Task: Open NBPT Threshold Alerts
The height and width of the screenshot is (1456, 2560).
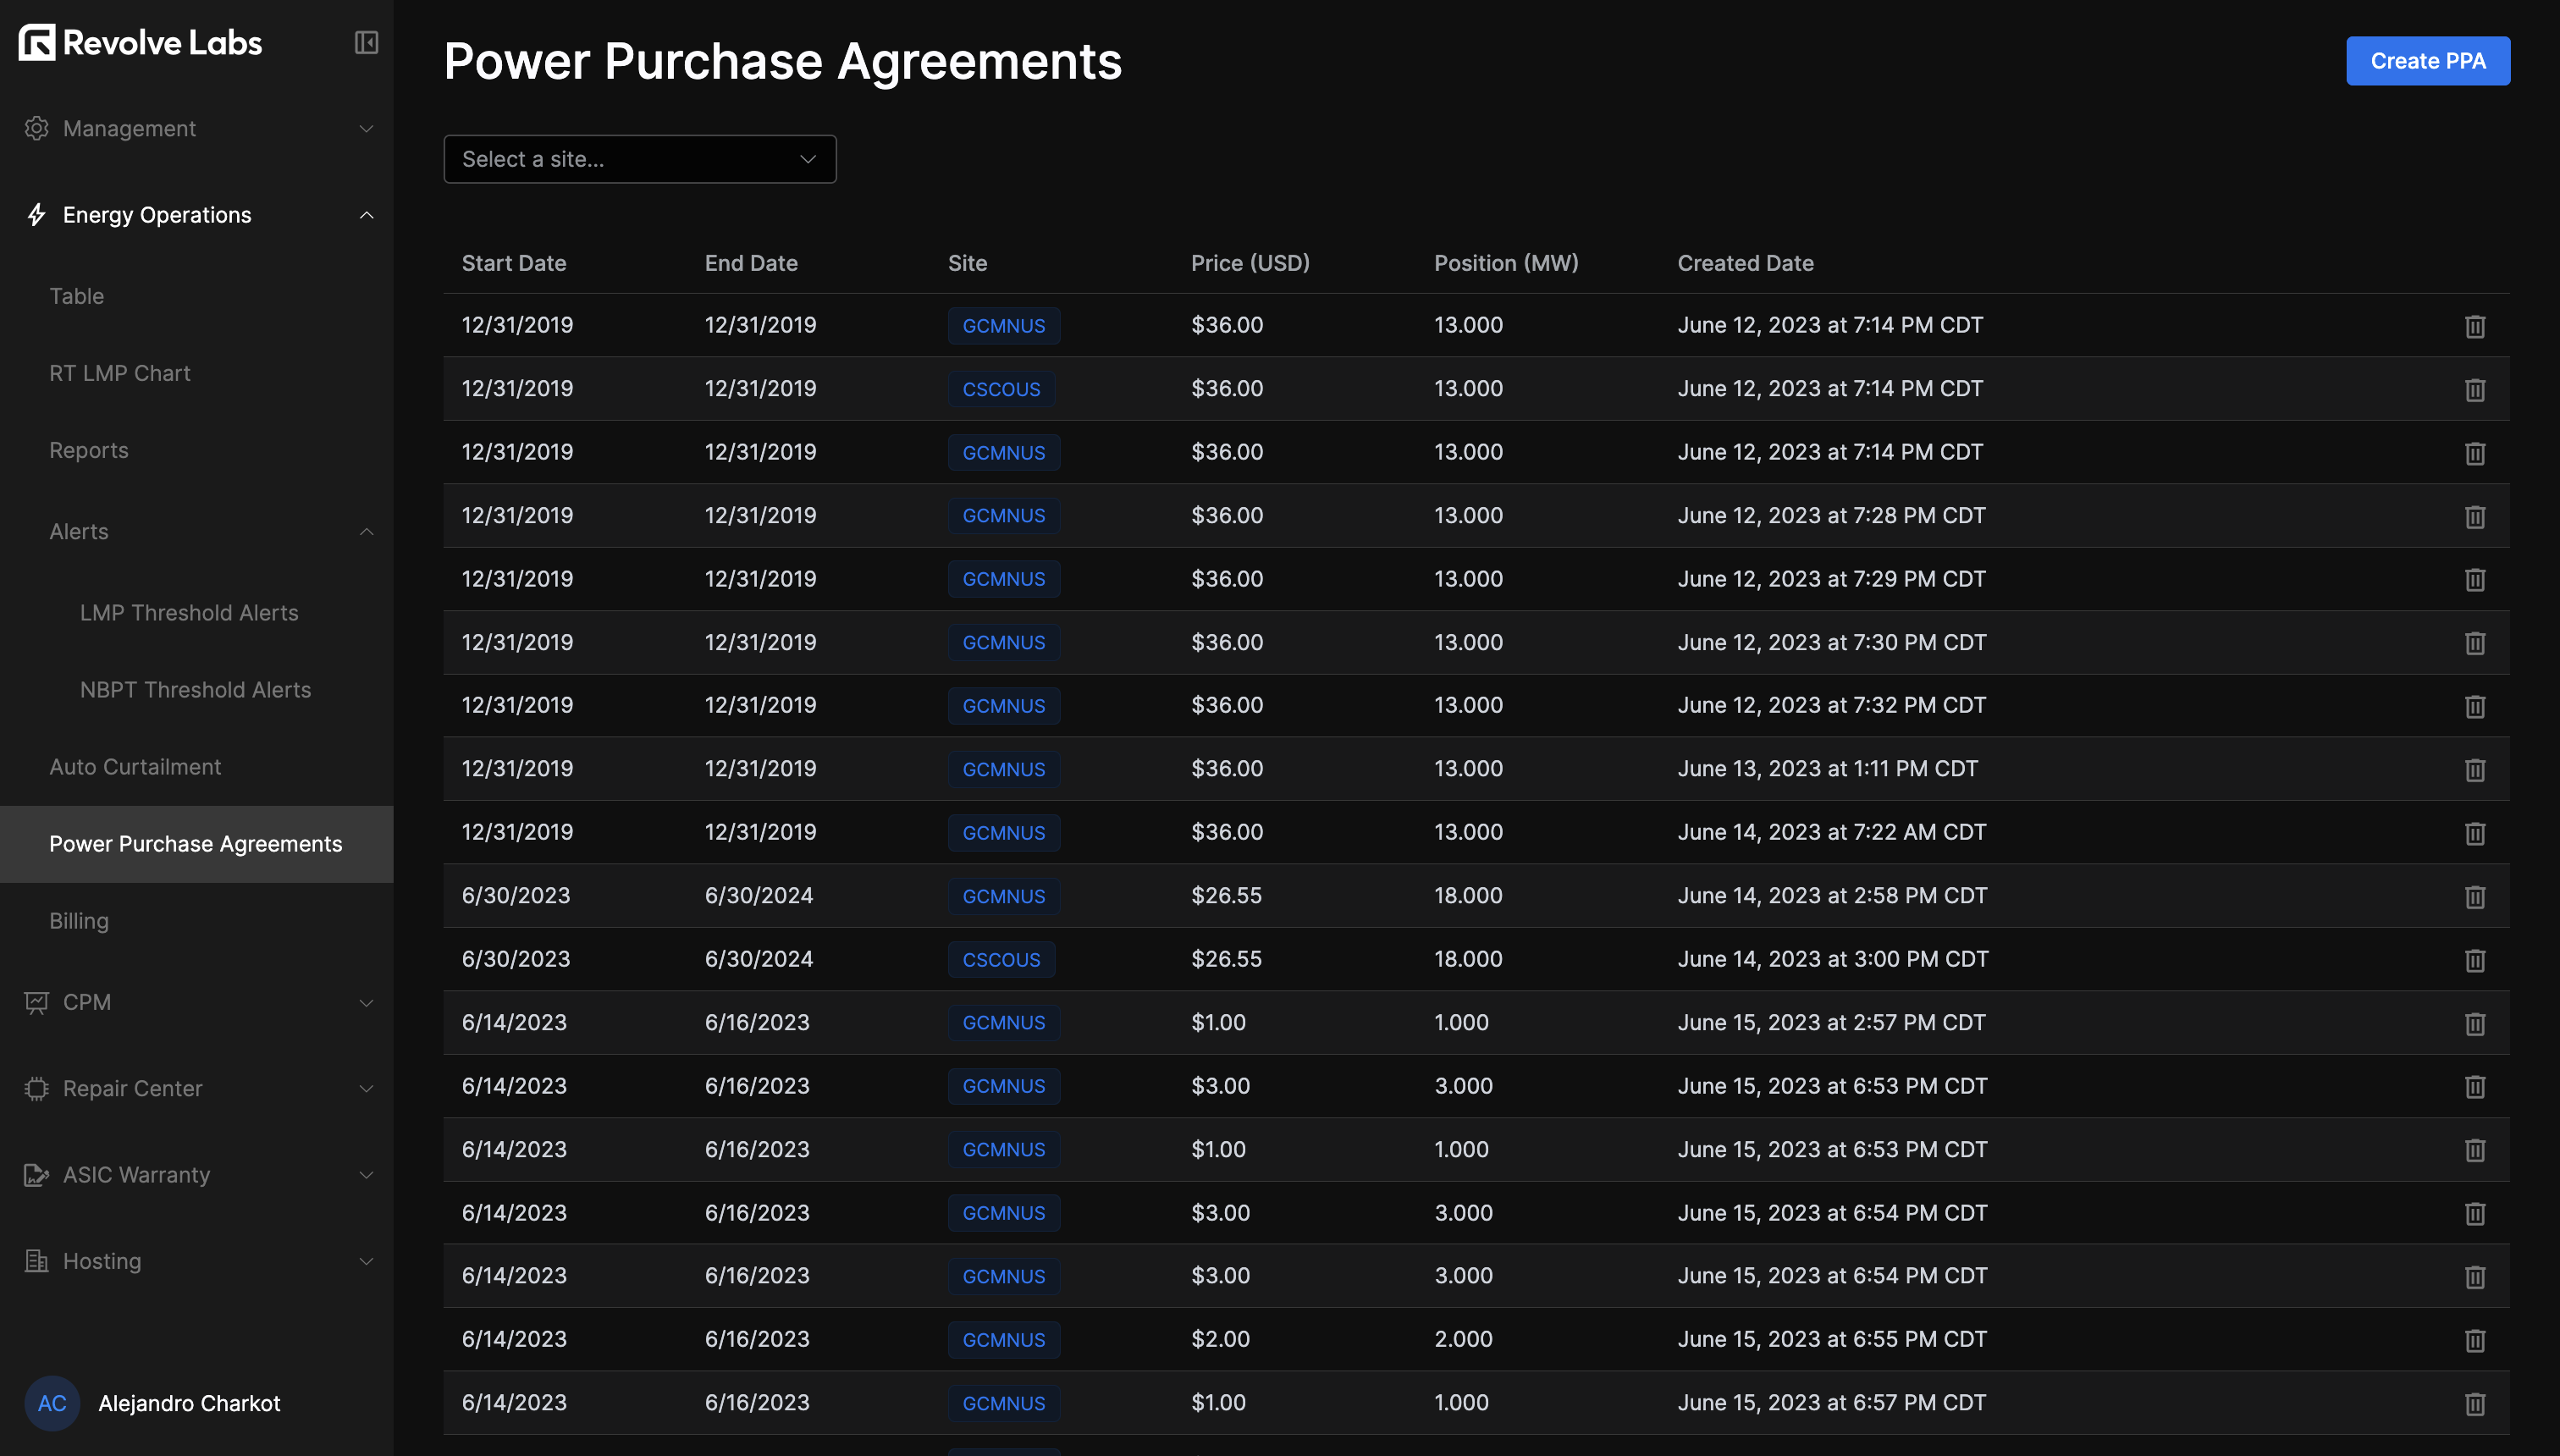Action: pyautogui.click(x=195, y=690)
